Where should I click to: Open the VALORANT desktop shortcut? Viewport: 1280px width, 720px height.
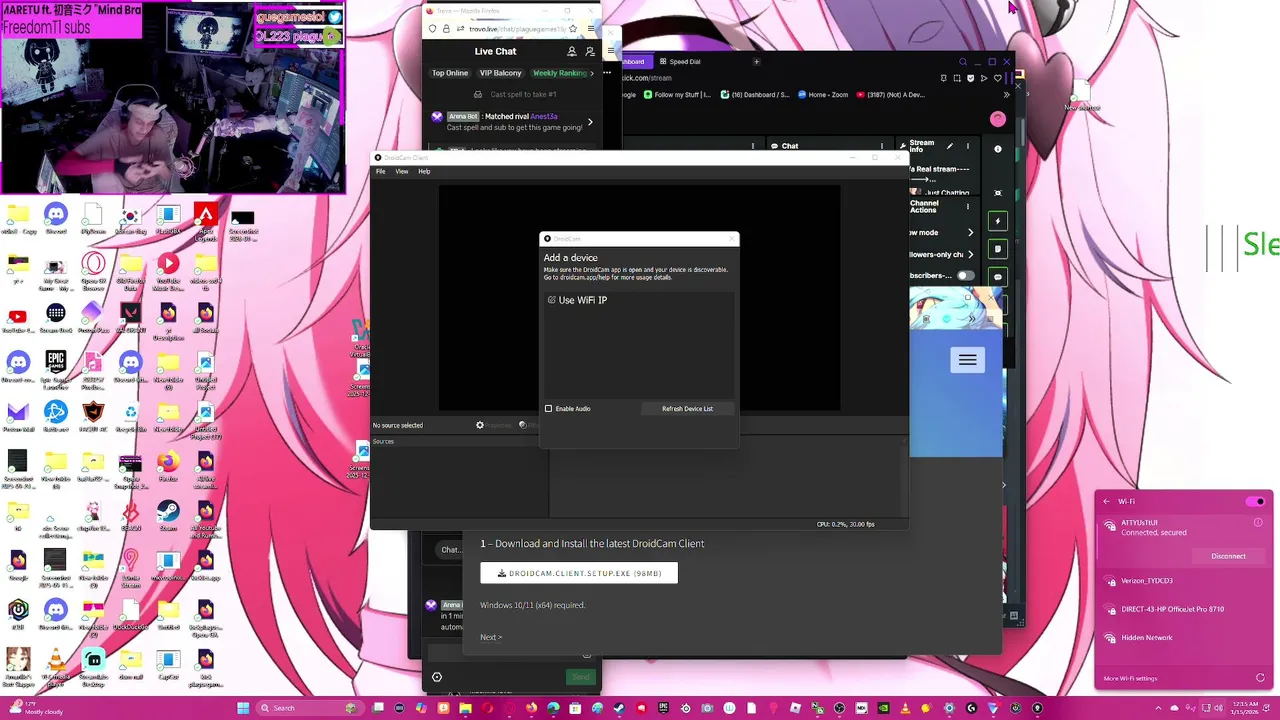131,318
